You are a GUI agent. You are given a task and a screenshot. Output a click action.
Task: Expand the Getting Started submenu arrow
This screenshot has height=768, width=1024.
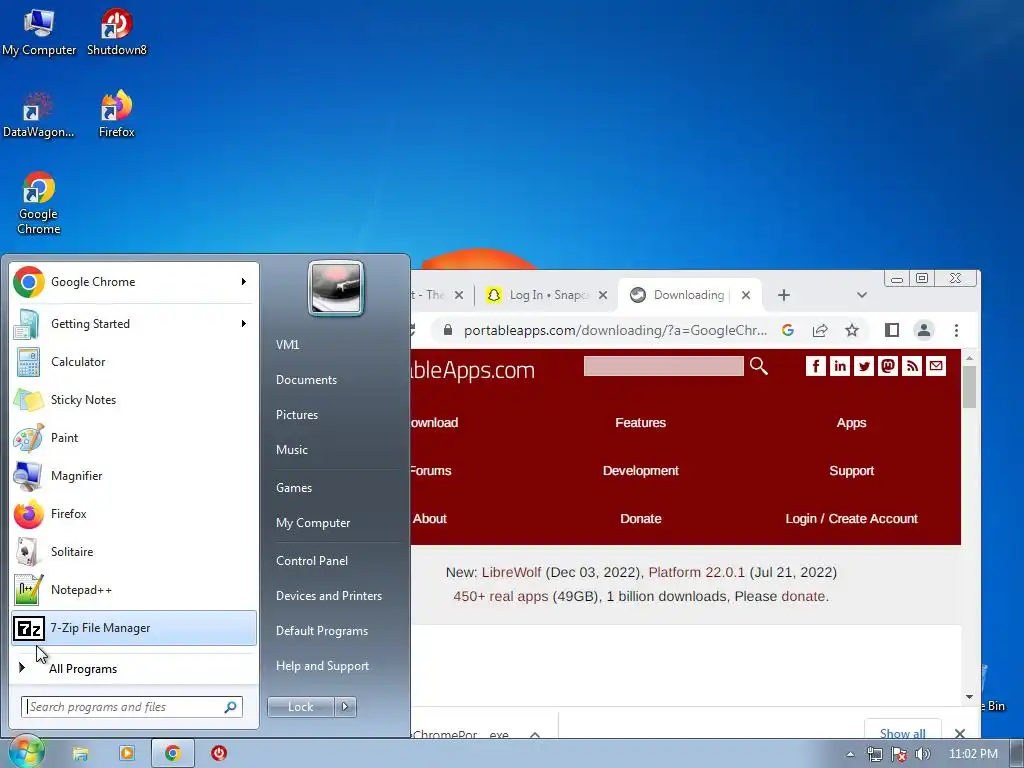click(244, 323)
